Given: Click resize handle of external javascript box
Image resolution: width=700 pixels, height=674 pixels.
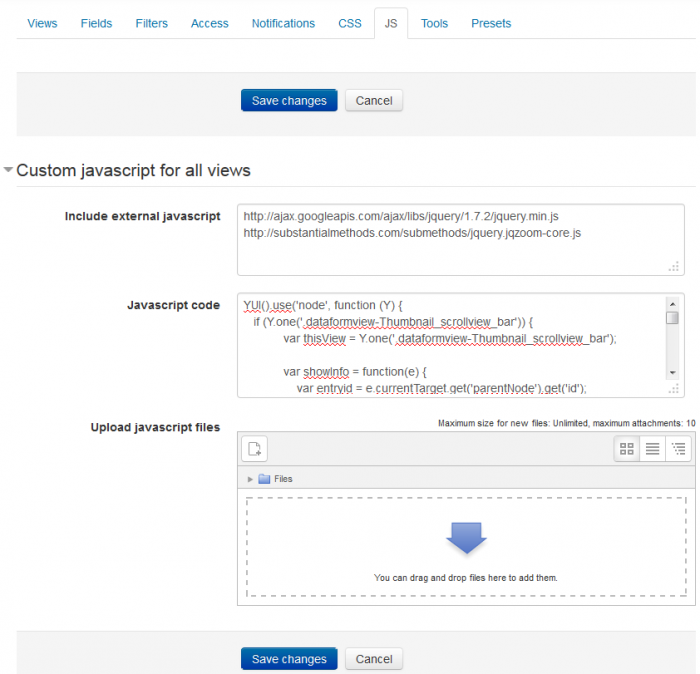Looking at the screenshot, I should (674, 266).
